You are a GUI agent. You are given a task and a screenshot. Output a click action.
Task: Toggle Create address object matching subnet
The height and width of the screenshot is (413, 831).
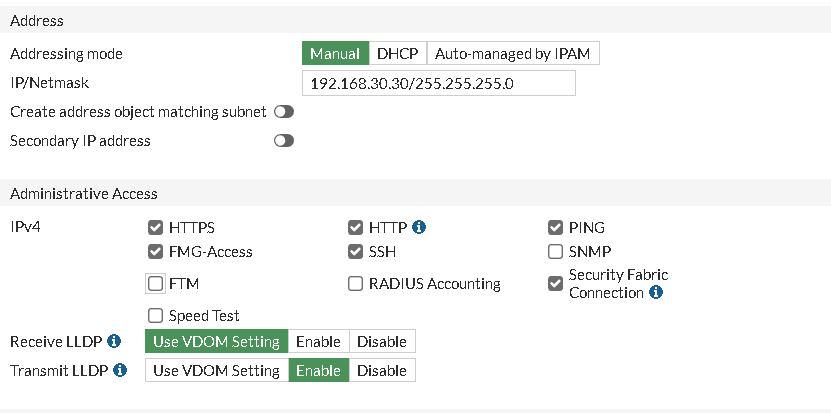pos(284,112)
